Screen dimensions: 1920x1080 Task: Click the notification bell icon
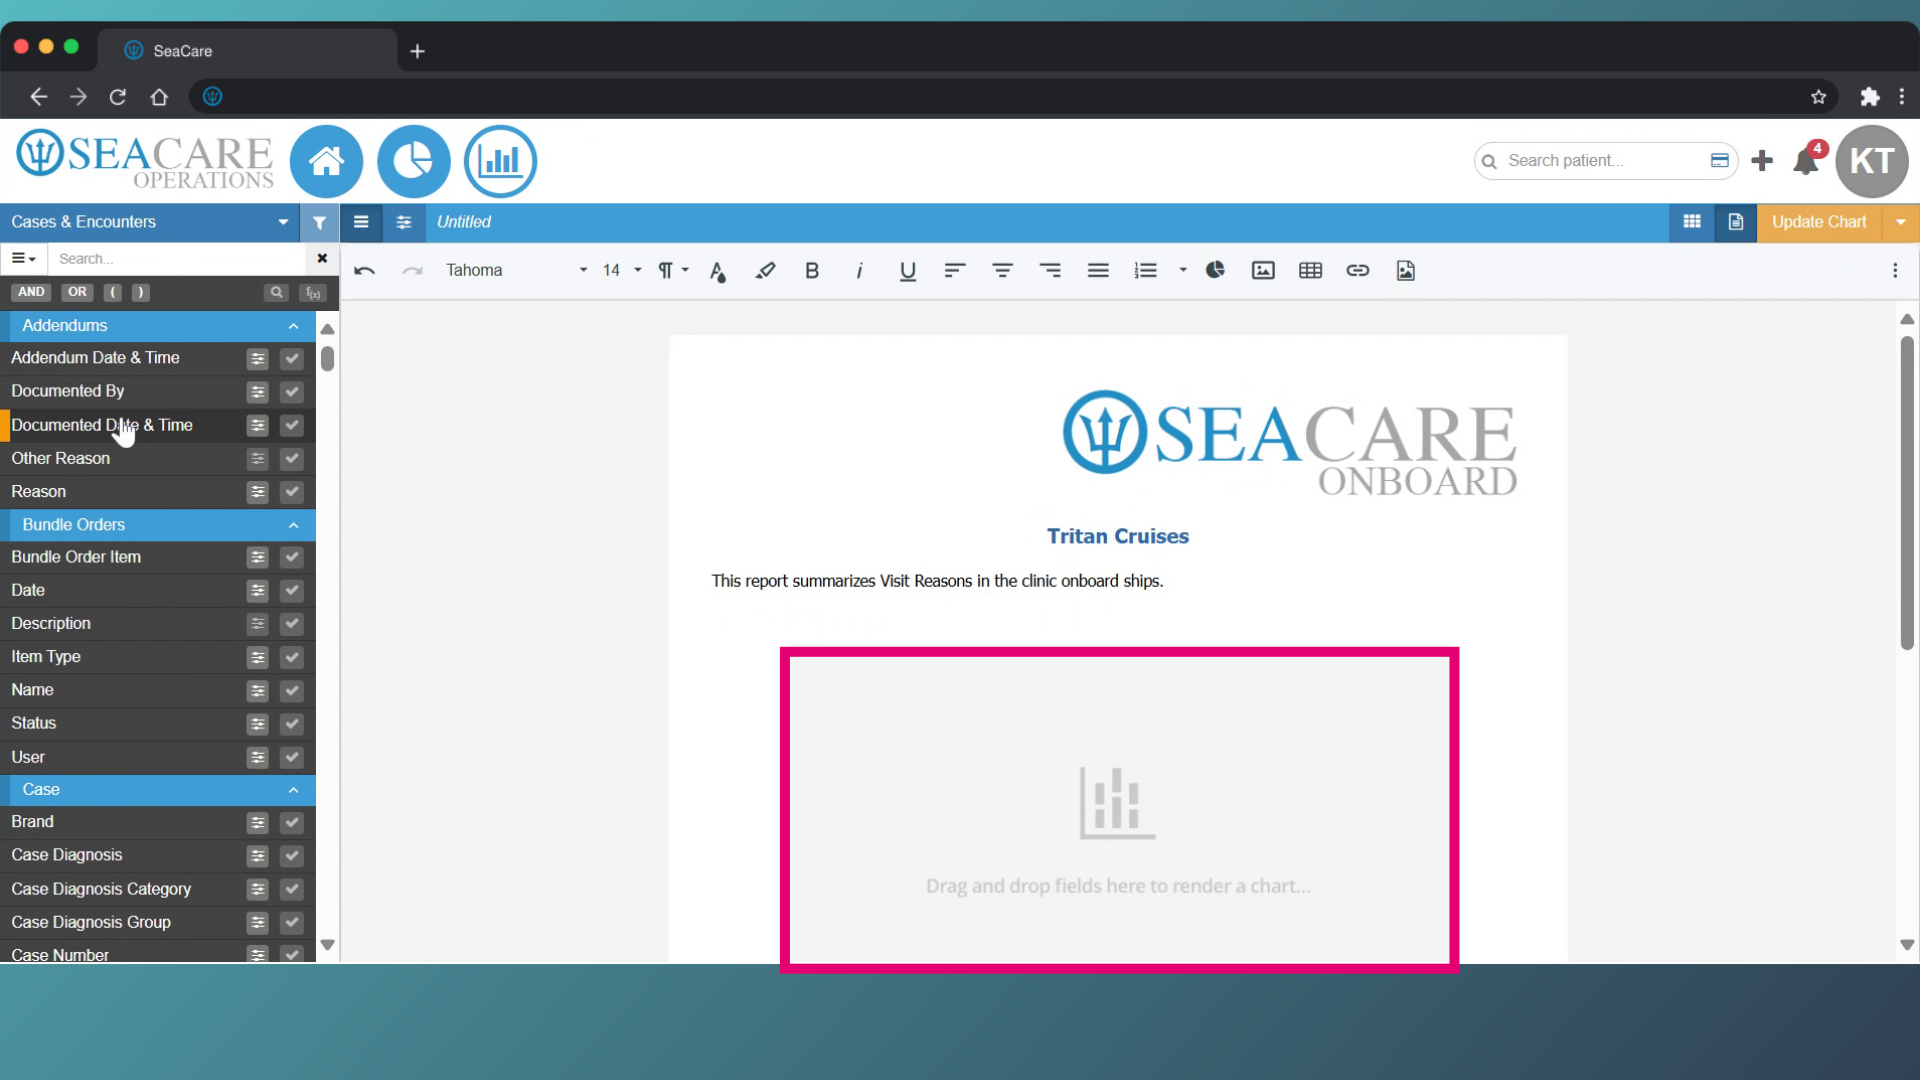pyautogui.click(x=1806, y=160)
